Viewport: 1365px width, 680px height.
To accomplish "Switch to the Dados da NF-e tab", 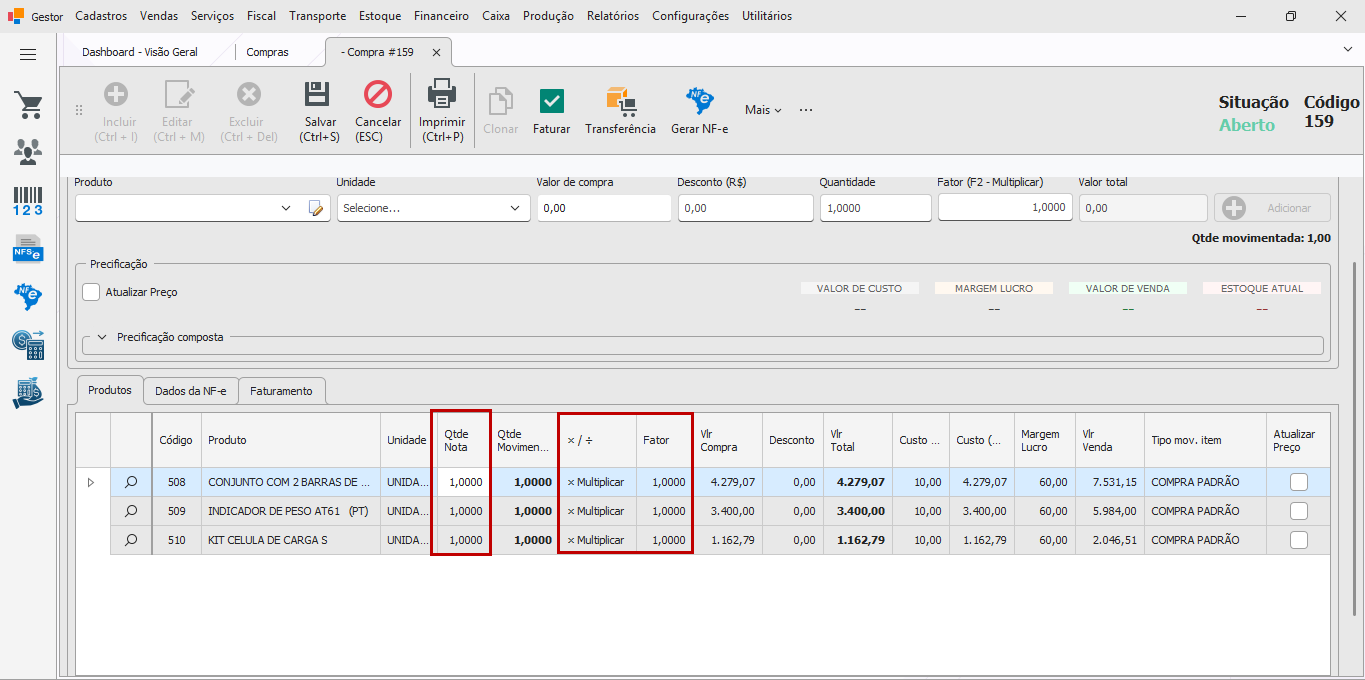I will (190, 391).
